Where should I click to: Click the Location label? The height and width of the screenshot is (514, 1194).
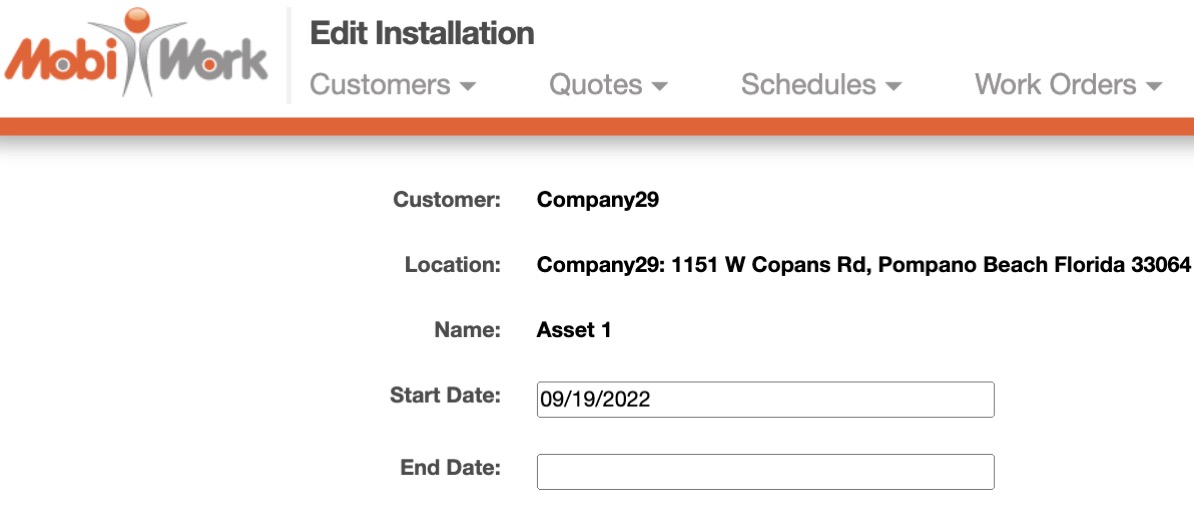click(x=452, y=265)
